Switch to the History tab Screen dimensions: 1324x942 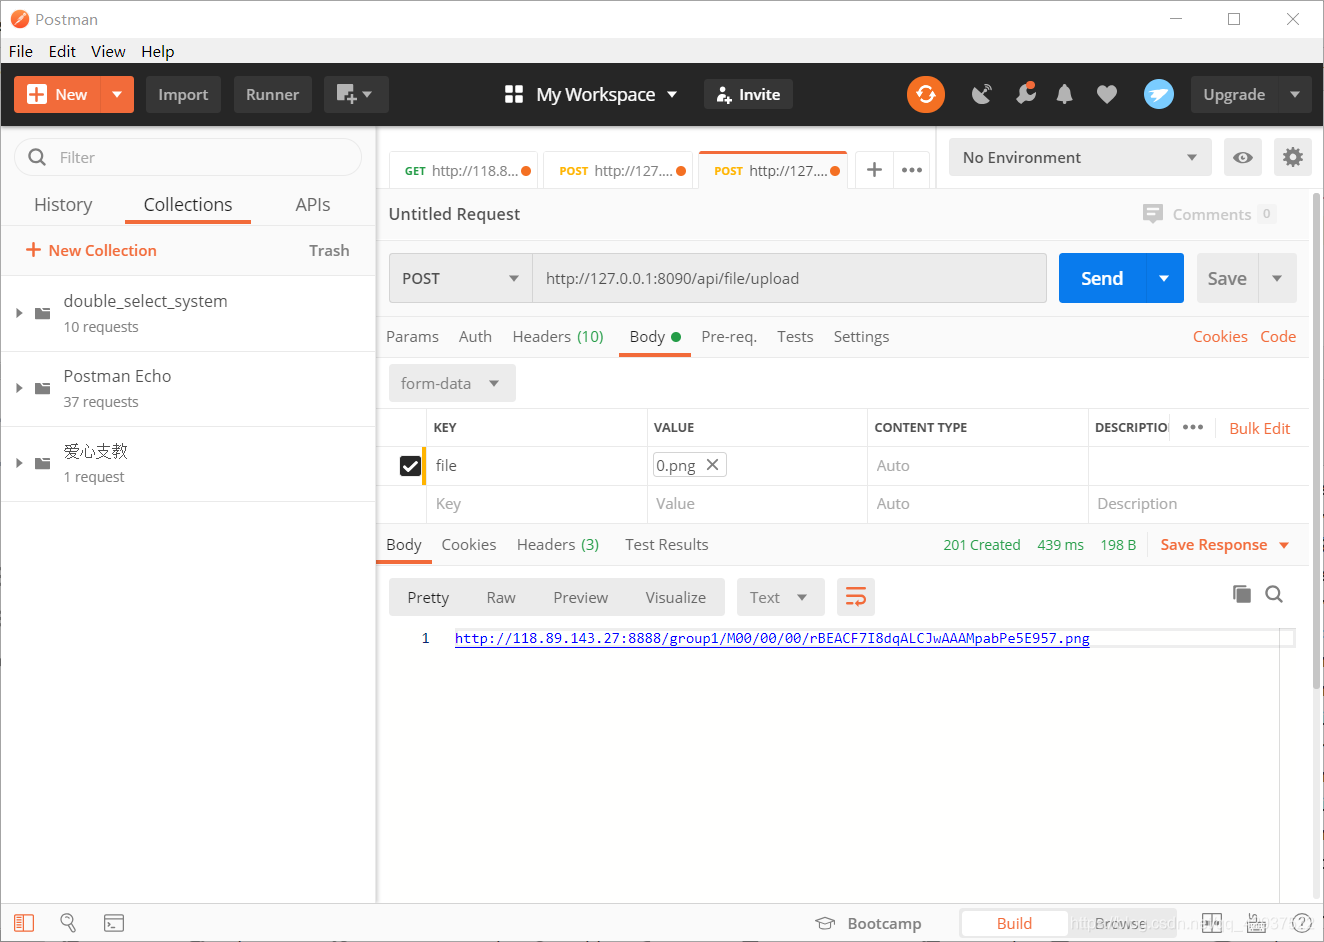pyautogui.click(x=63, y=204)
